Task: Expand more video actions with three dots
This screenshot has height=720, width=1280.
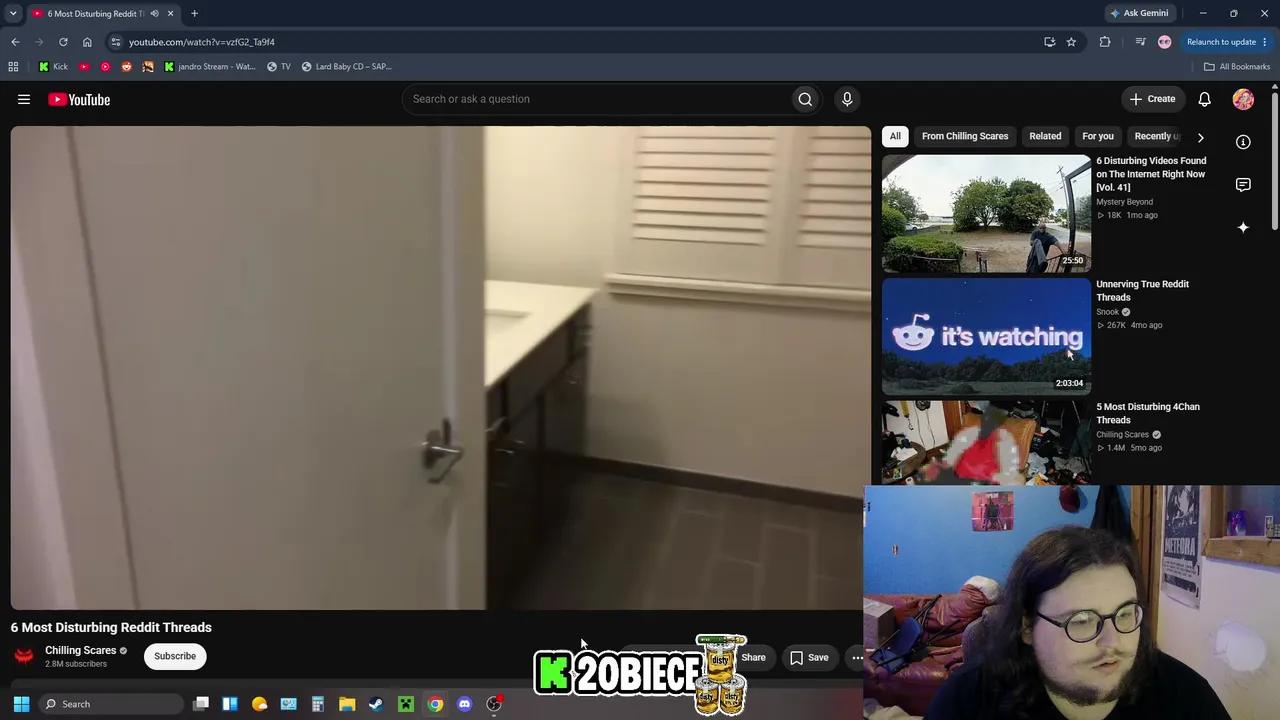Action: [857, 658]
